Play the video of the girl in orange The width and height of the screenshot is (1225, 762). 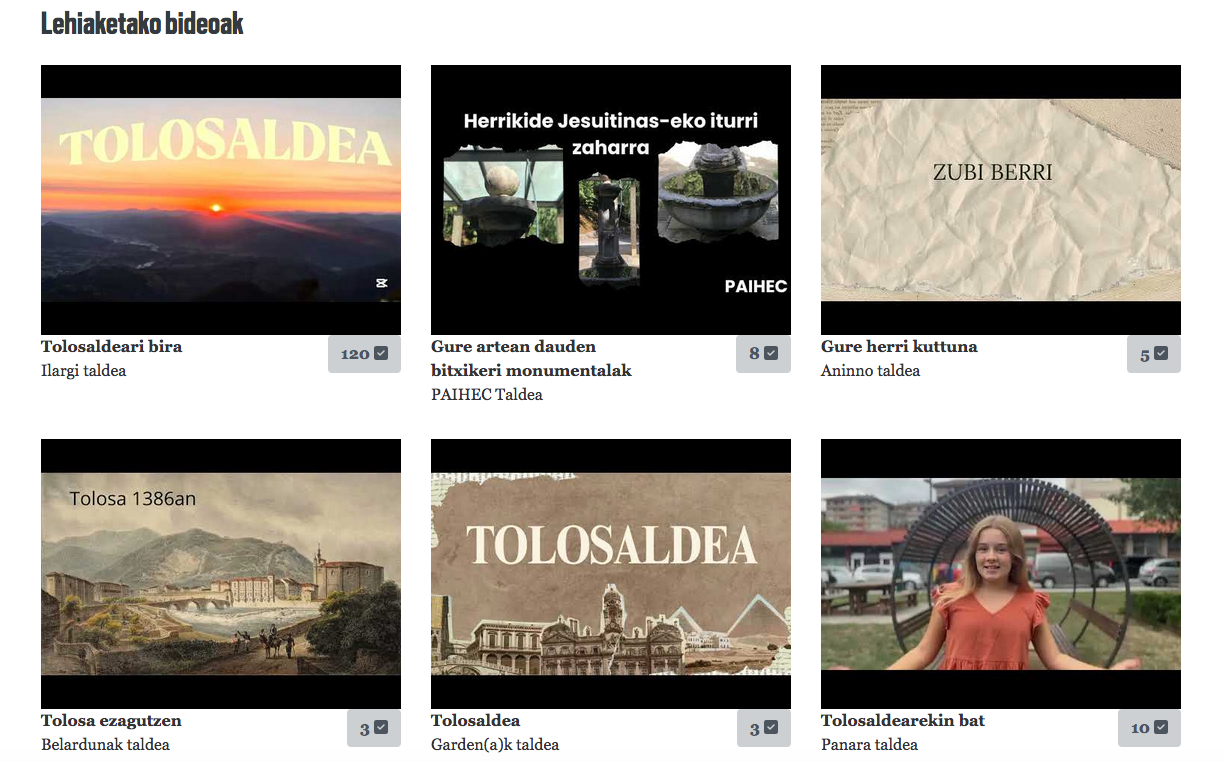tap(1001, 574)
